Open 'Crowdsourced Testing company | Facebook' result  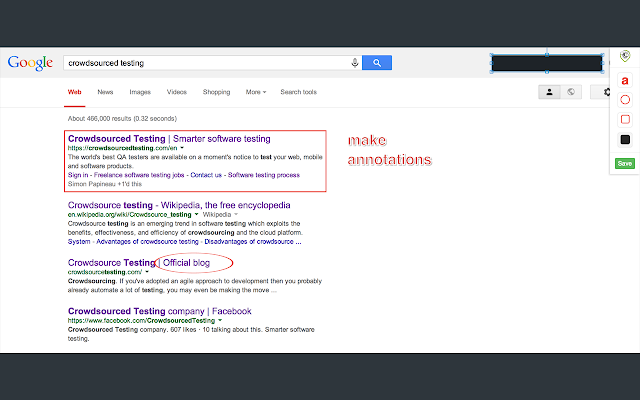(160, 311)
